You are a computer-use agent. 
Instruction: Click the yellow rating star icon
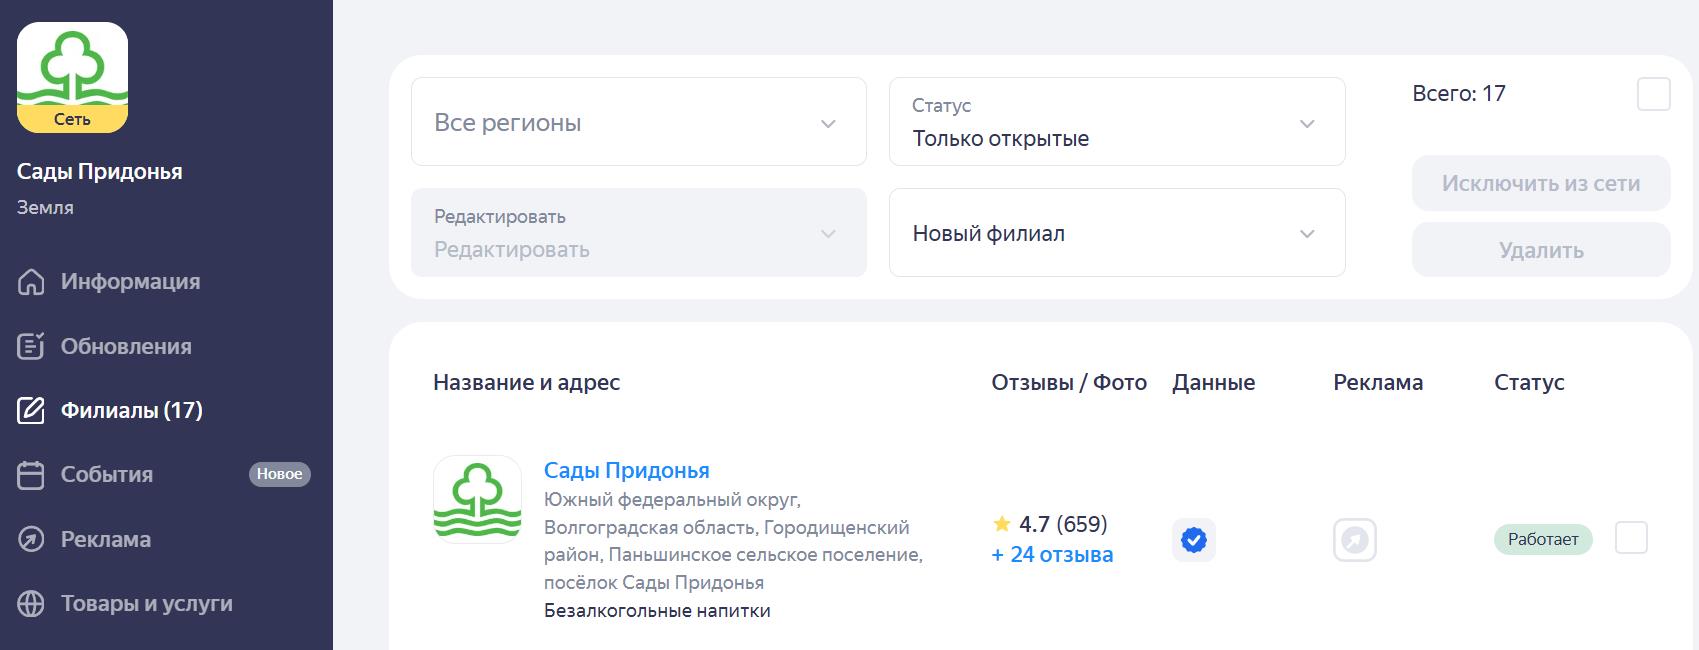point(1001,523)
